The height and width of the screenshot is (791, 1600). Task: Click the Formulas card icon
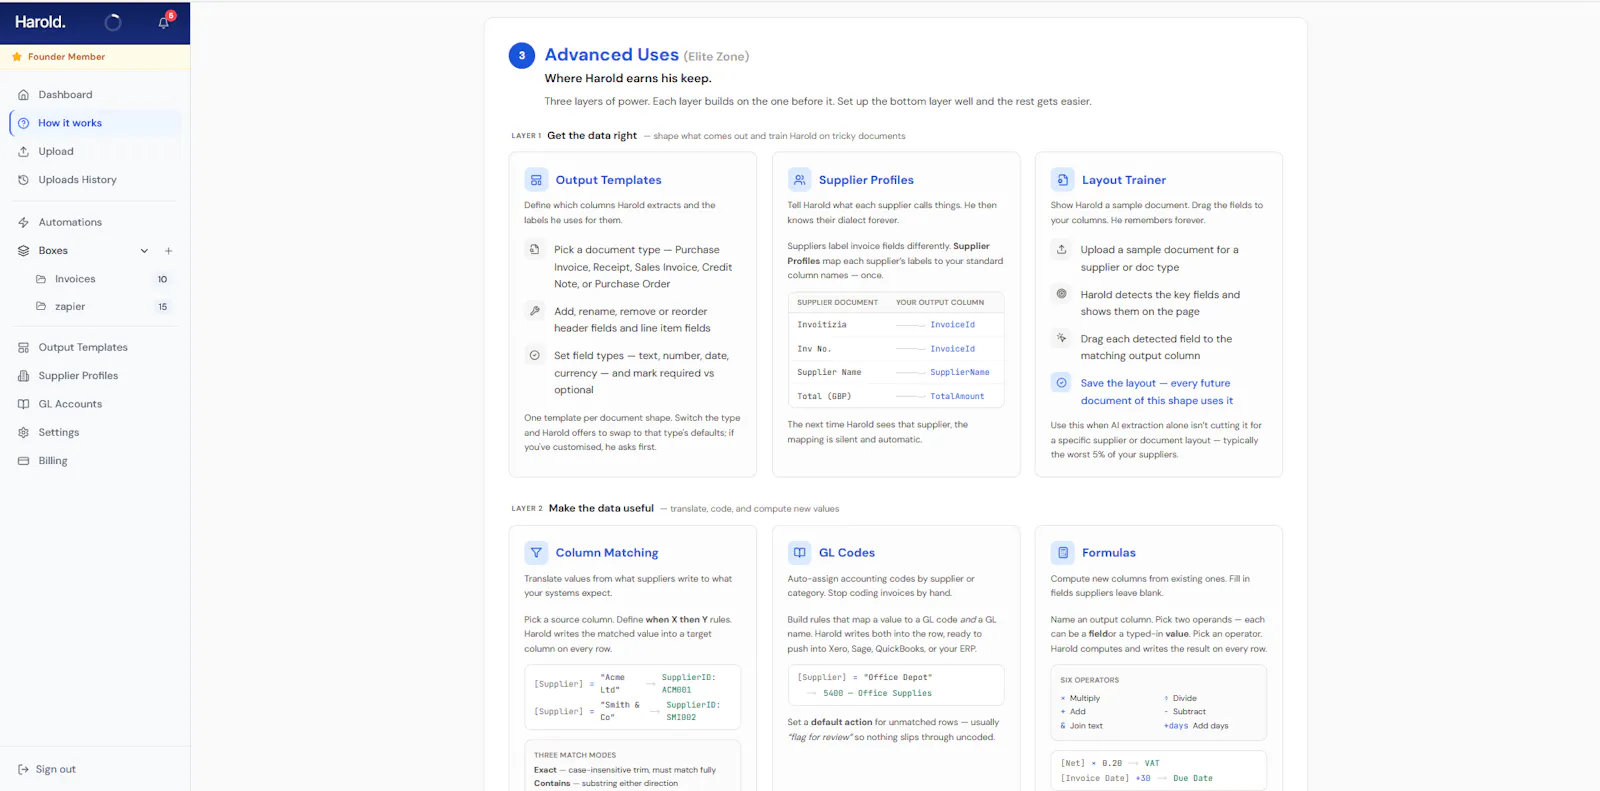pos(1062,553)
